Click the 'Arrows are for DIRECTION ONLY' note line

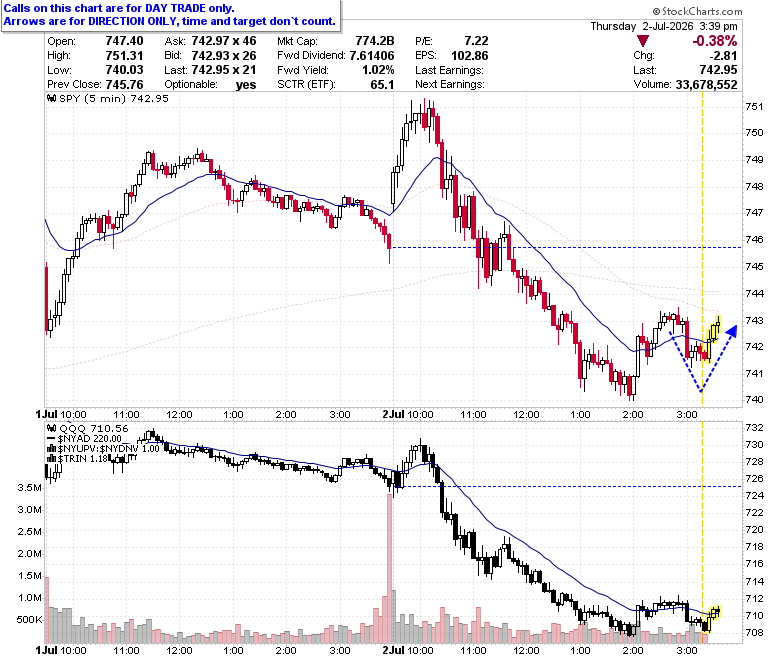[170, 21]
